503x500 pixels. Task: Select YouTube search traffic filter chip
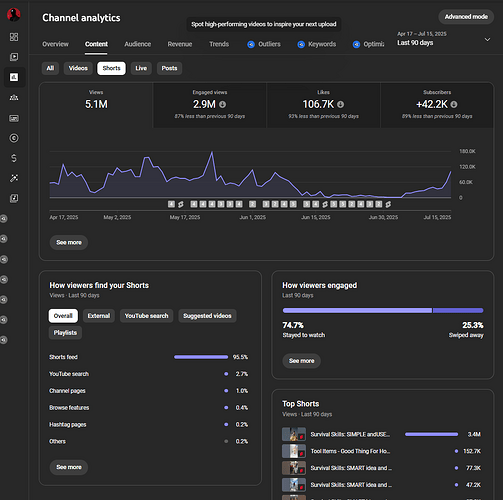tap(146, 316)
